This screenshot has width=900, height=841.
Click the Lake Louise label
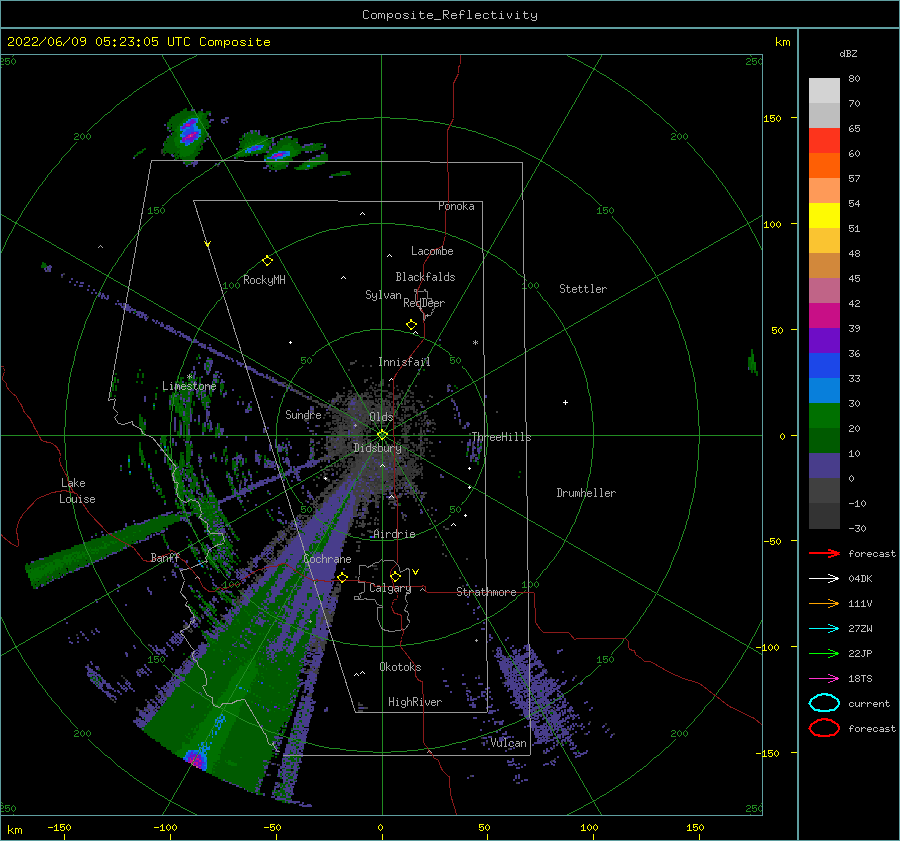coord(77,491)
